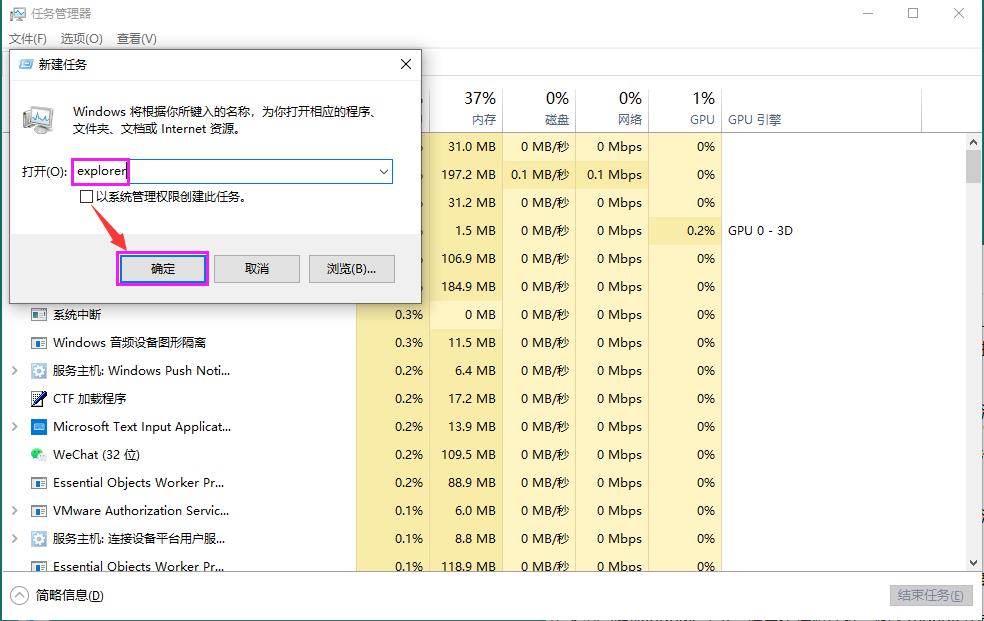Click the 184.9 MB memory cell
984x621 pixels.
click(468, 287)
